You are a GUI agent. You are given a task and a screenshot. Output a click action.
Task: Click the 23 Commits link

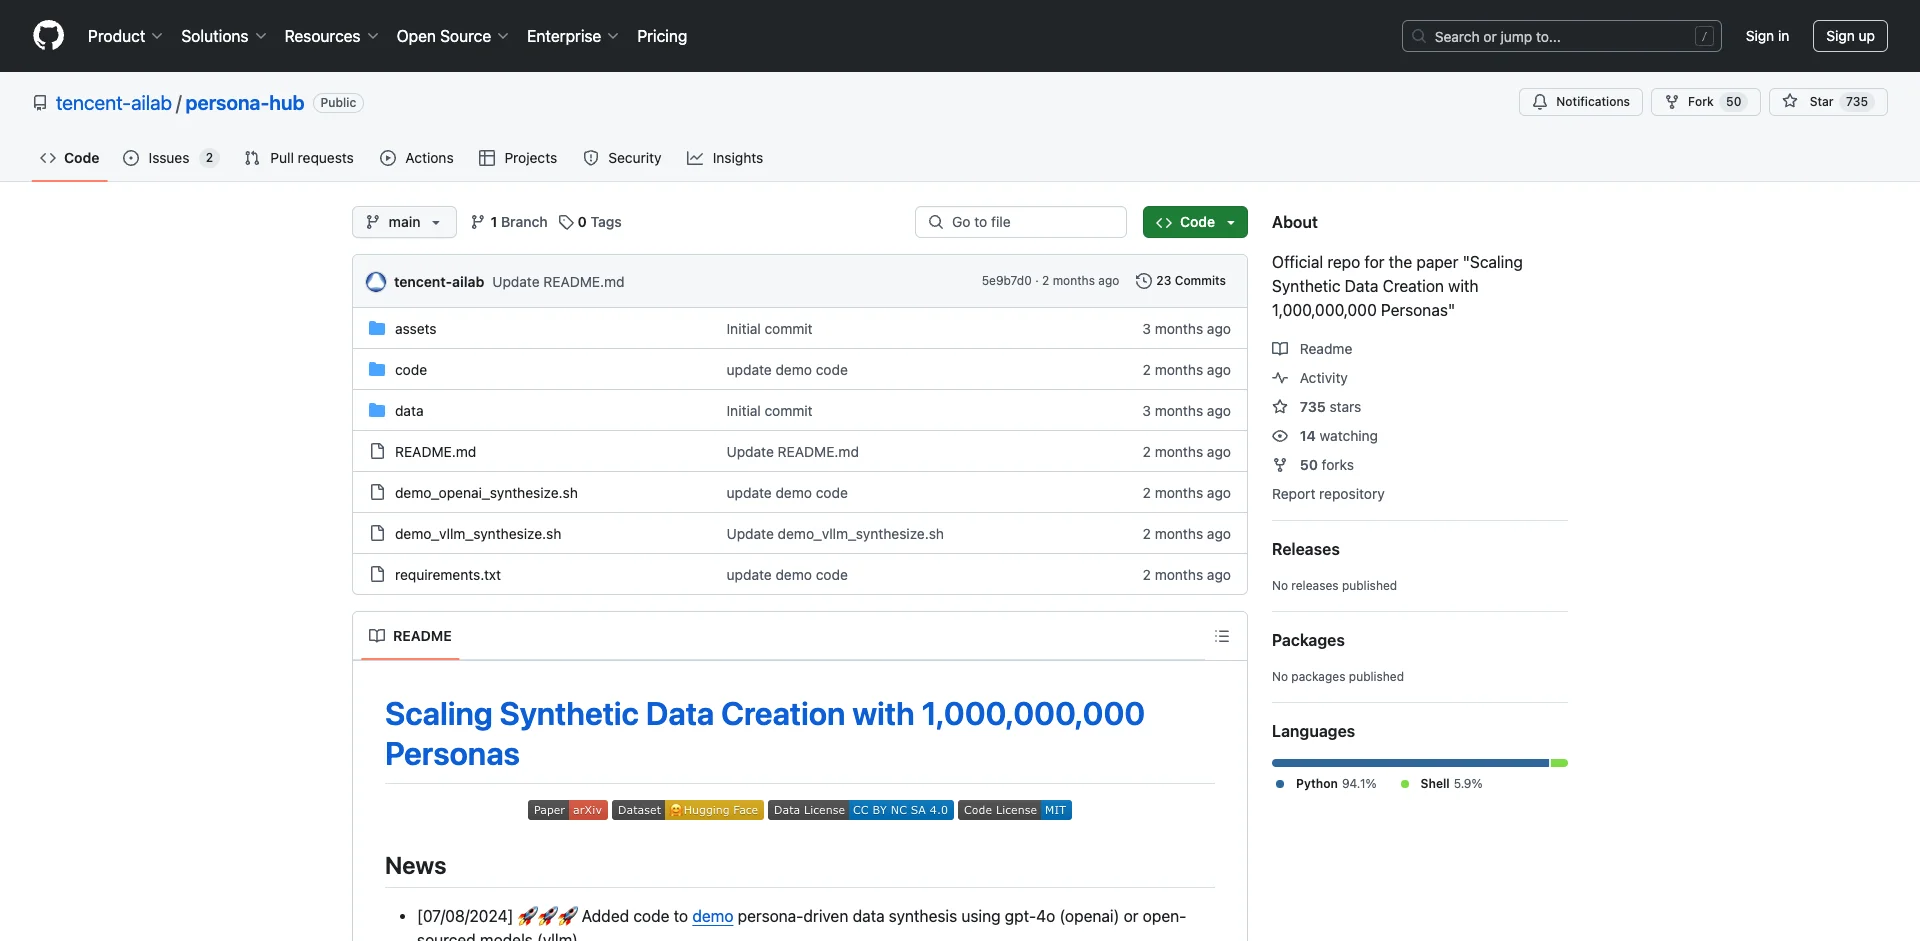pyautogui.click(x=1181, y=281)
